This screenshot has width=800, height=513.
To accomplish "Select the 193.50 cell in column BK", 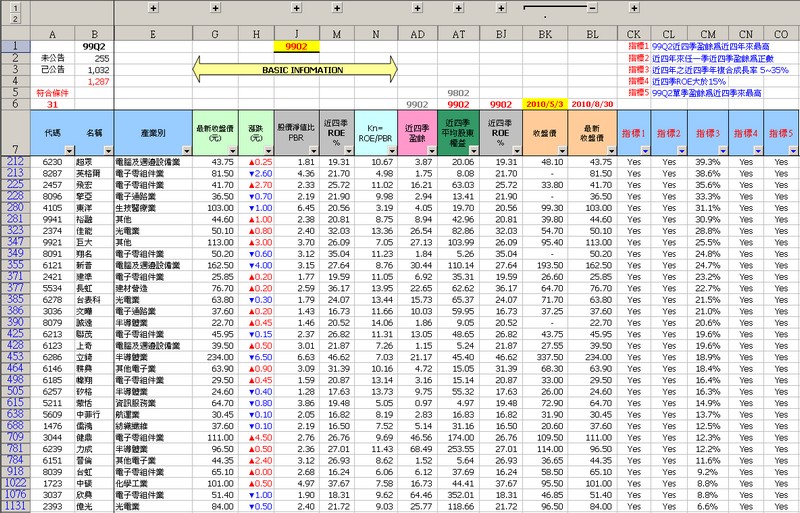I will (545, 265).
